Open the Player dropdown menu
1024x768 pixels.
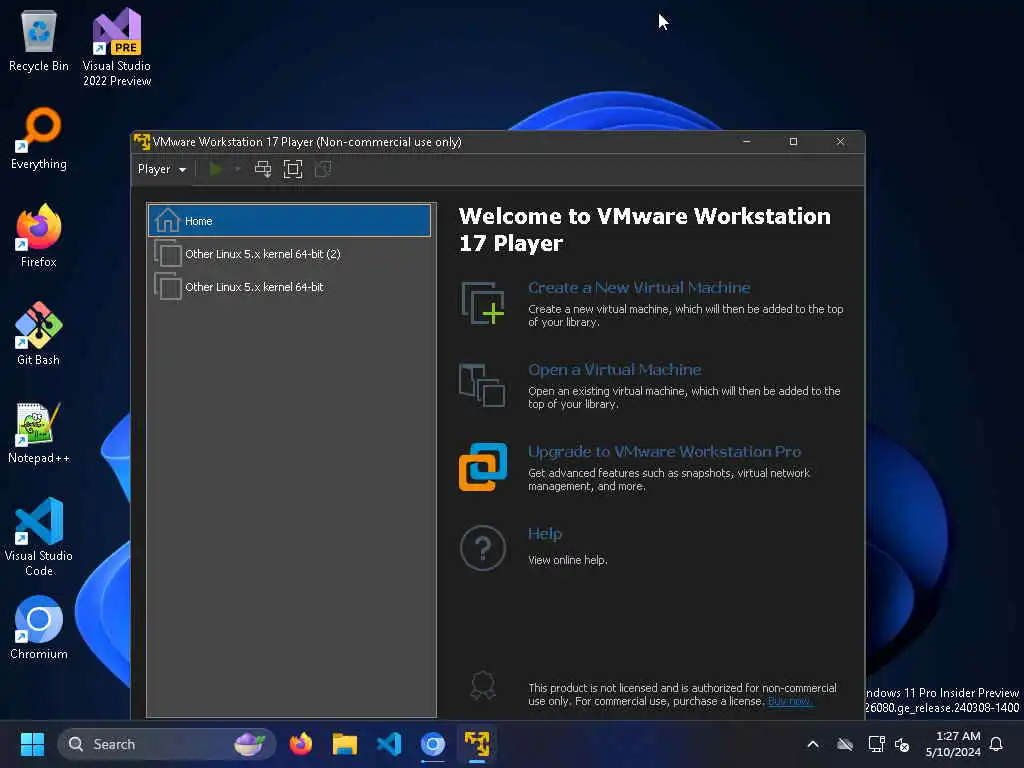(x=161, y=169)
